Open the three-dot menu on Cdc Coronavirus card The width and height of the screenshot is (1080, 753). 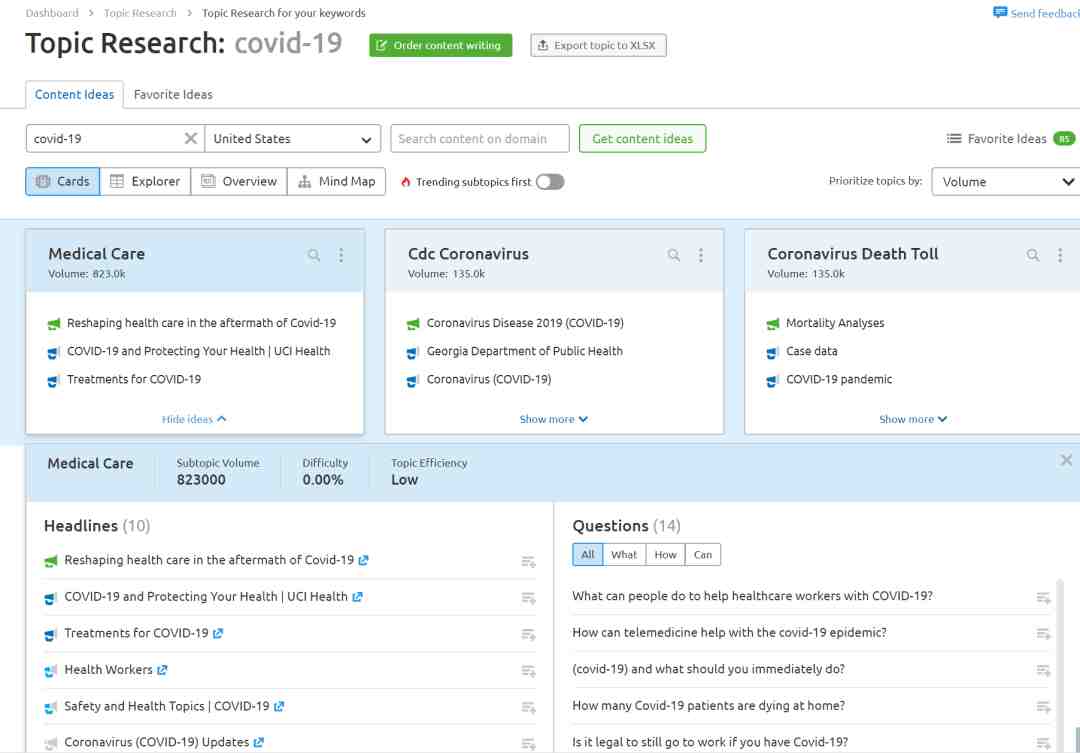point(700,256)
